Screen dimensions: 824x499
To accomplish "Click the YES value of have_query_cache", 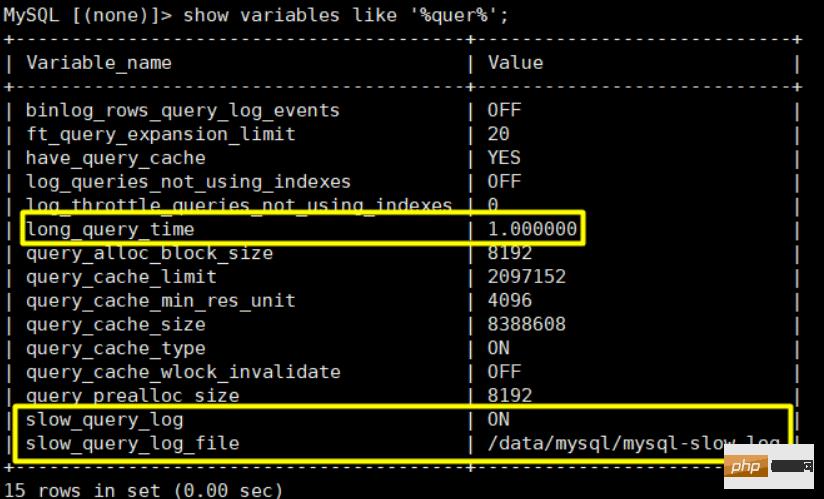I will click(504, 158).
